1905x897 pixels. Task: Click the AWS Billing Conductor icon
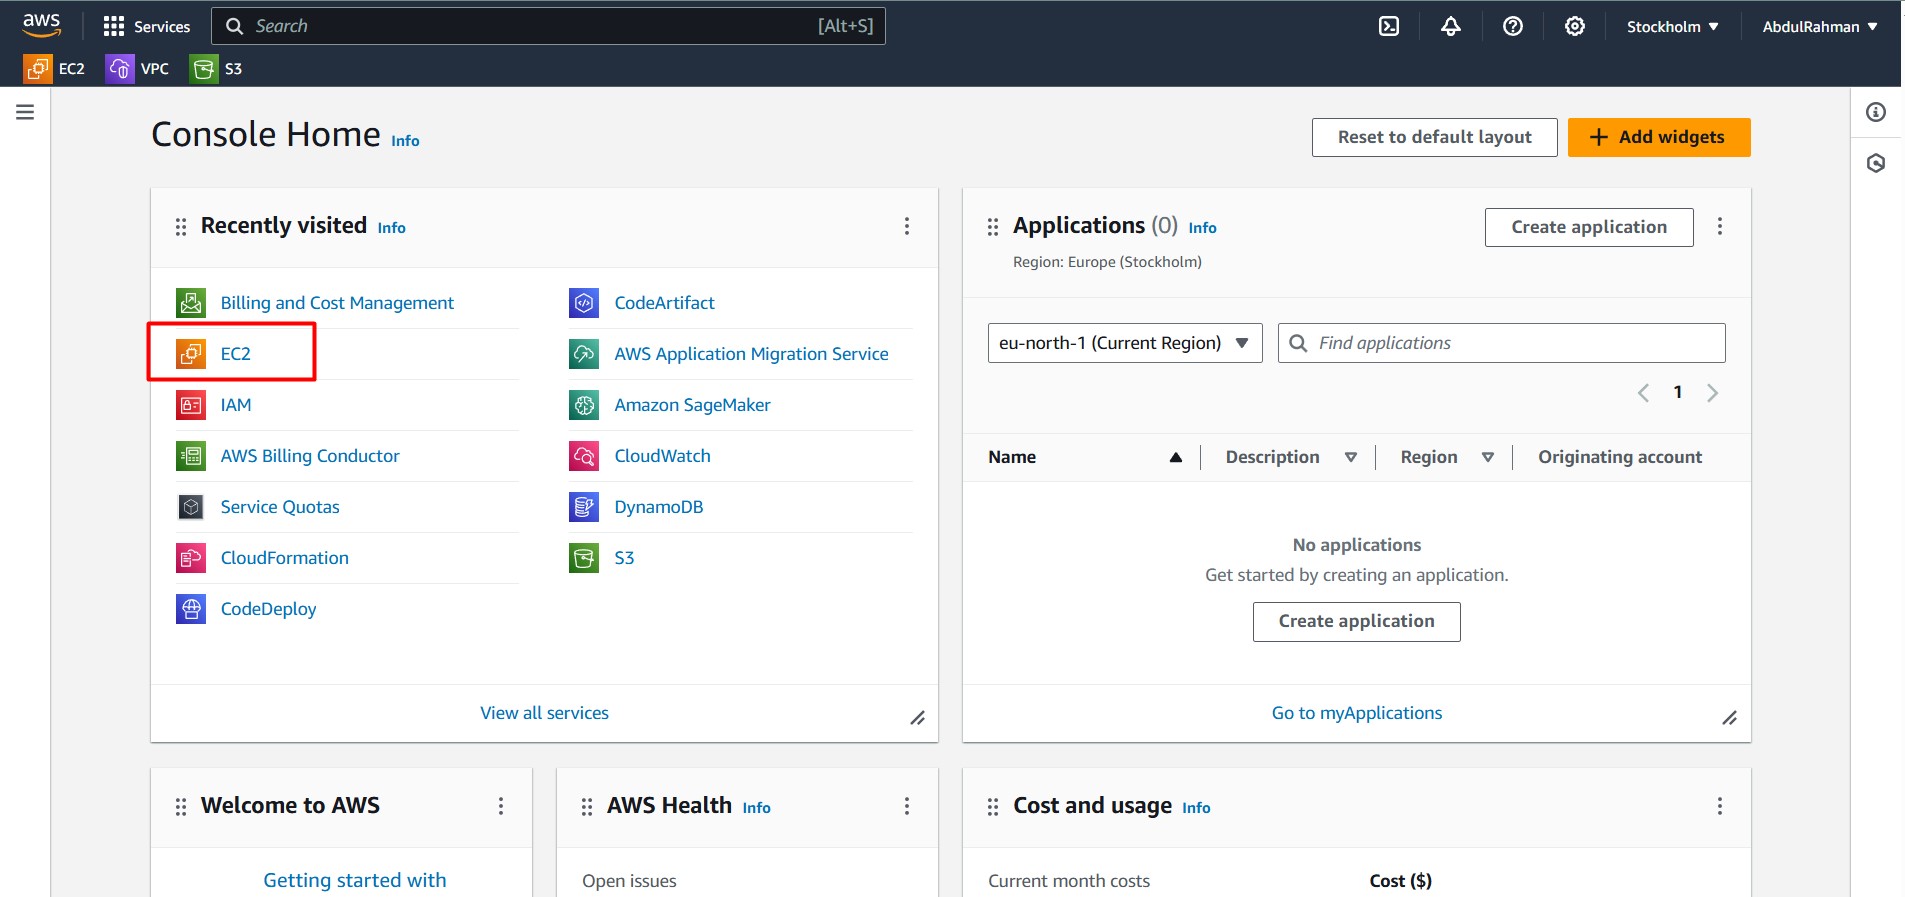point(191,455)
